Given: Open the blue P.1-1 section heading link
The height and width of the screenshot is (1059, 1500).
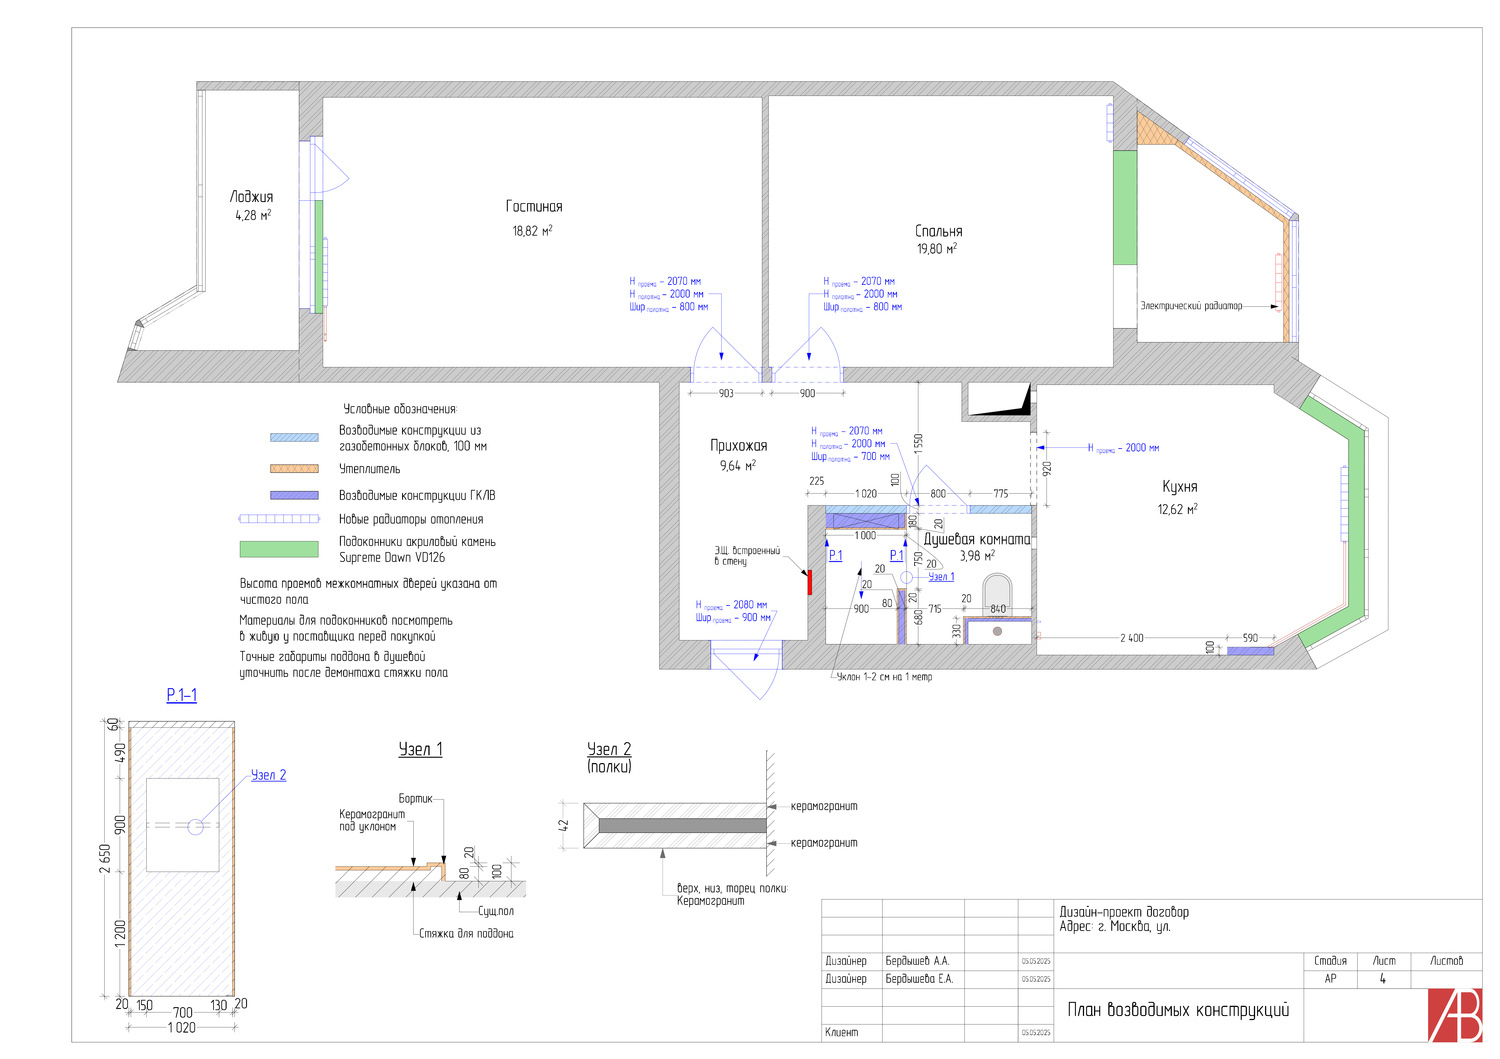Looking at the screenshot, I should (x=181, y=695).
